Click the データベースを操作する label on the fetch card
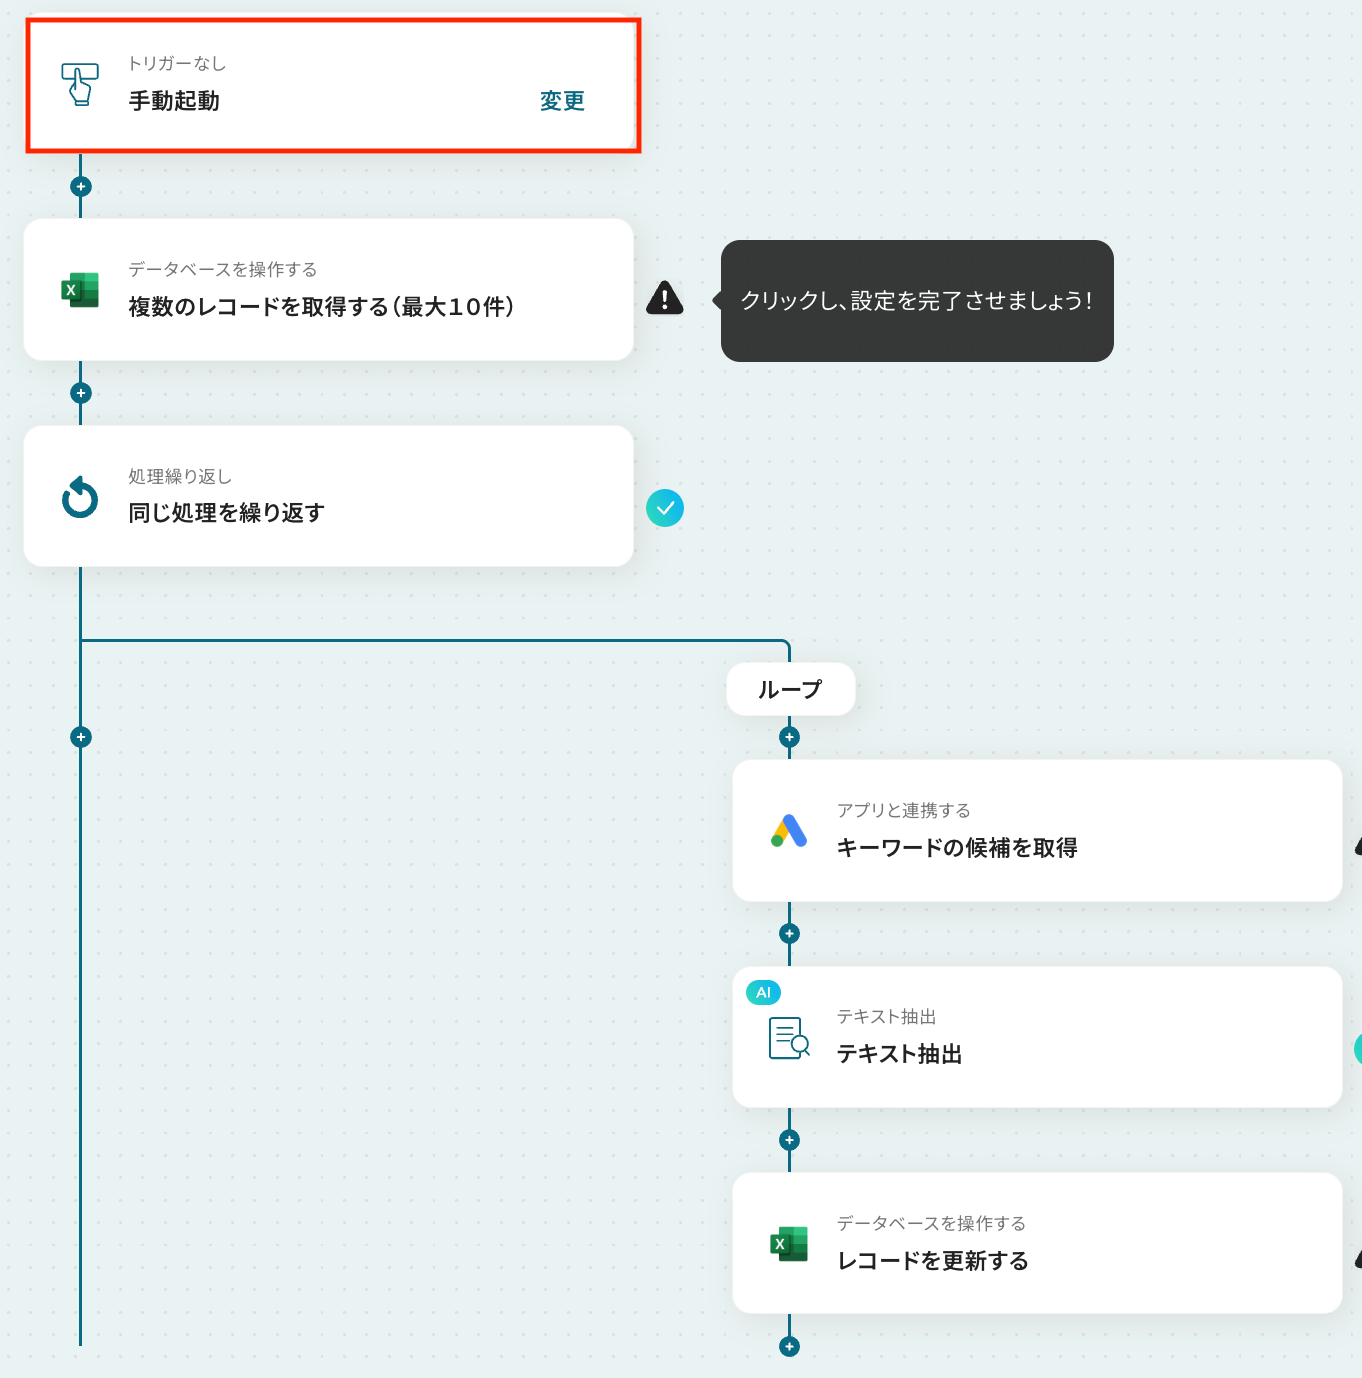 (x=223, y=269)
